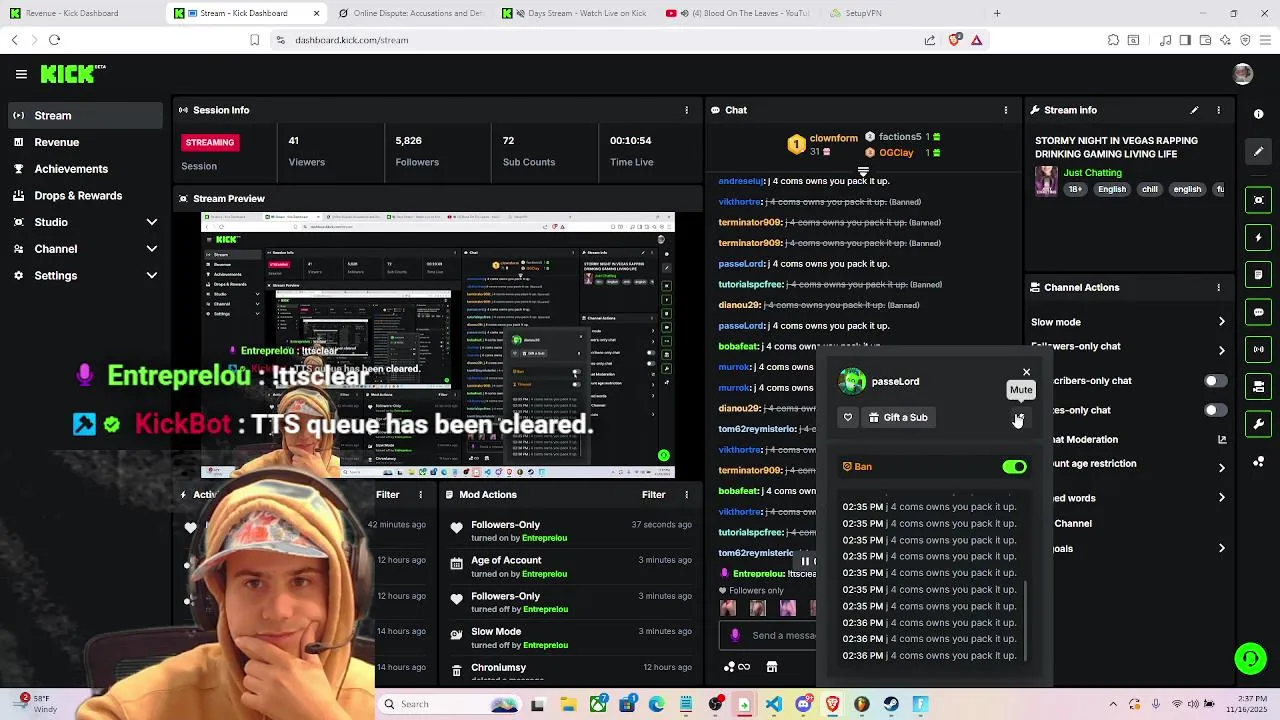Edit stream info with the pencil icon
Image resolution: width=1280 pixels, height=720 pixels.
1194,110
